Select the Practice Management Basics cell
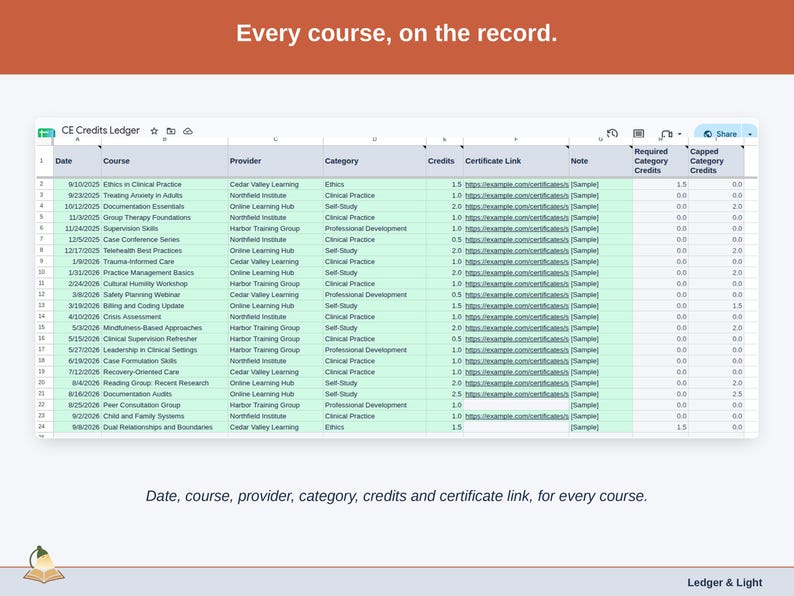Viewport: 794px width, 596px height. 165,272
